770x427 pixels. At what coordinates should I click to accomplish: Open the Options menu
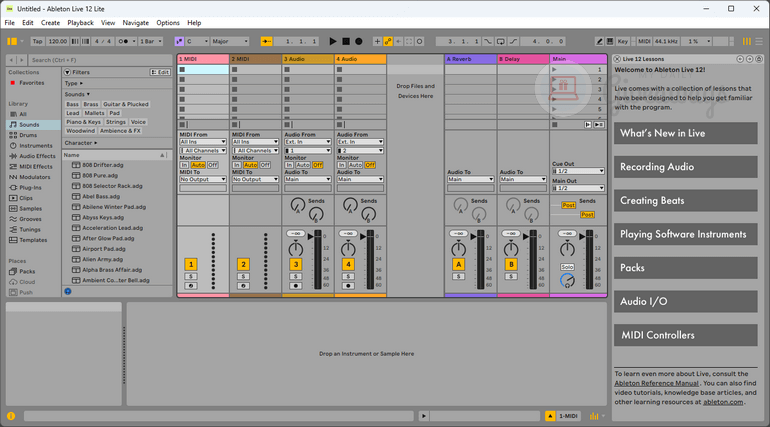tap(168, 23)
